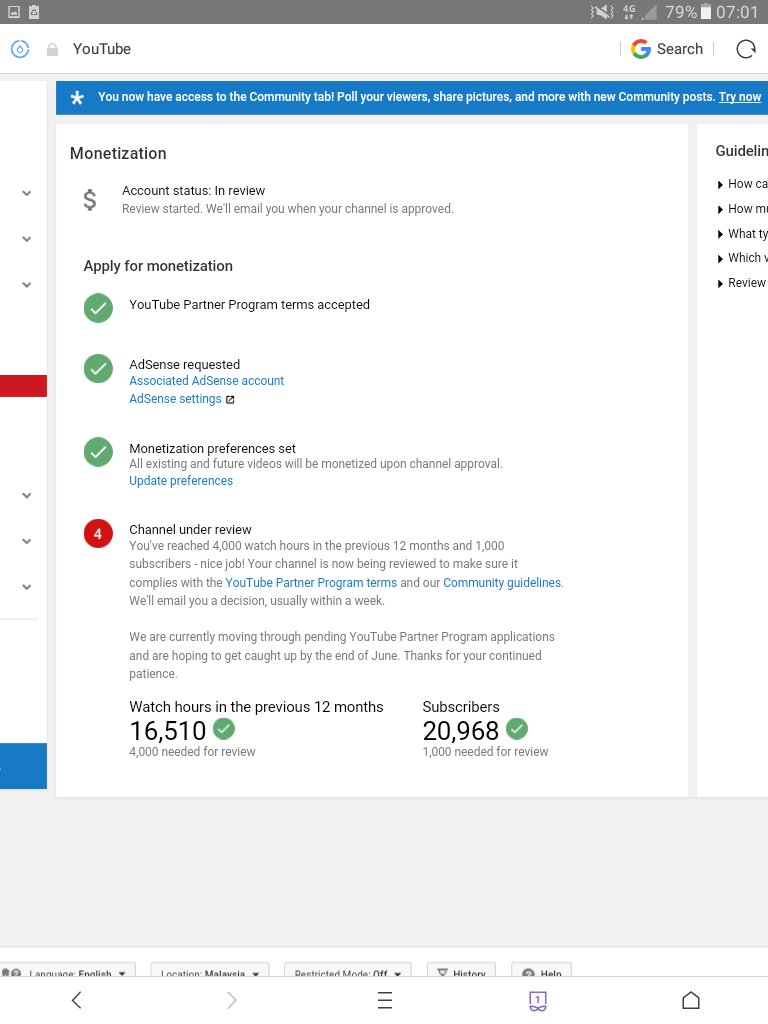Expand the 'Review' guideline item
This screenshot has height=1024, width=768.
(x=741, y=283)
